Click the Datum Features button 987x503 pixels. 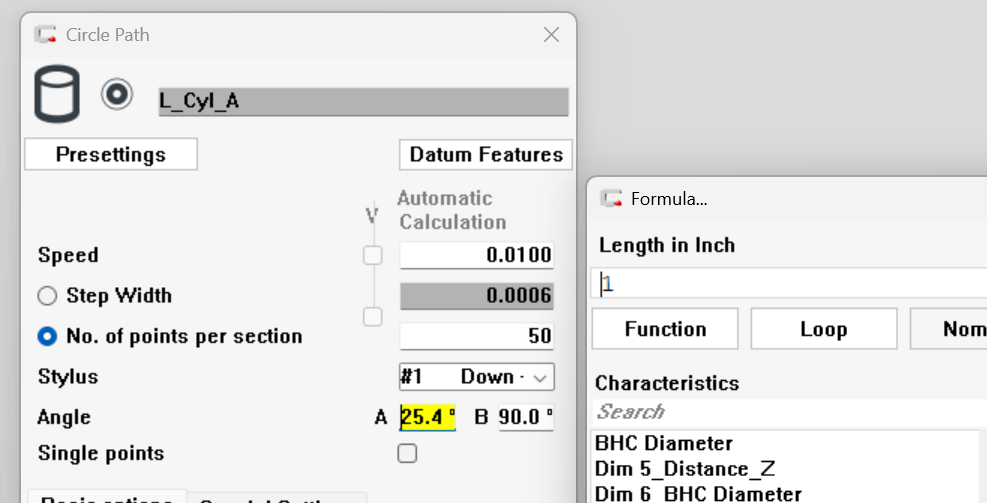pyautogui.click(x=486, y=154)
